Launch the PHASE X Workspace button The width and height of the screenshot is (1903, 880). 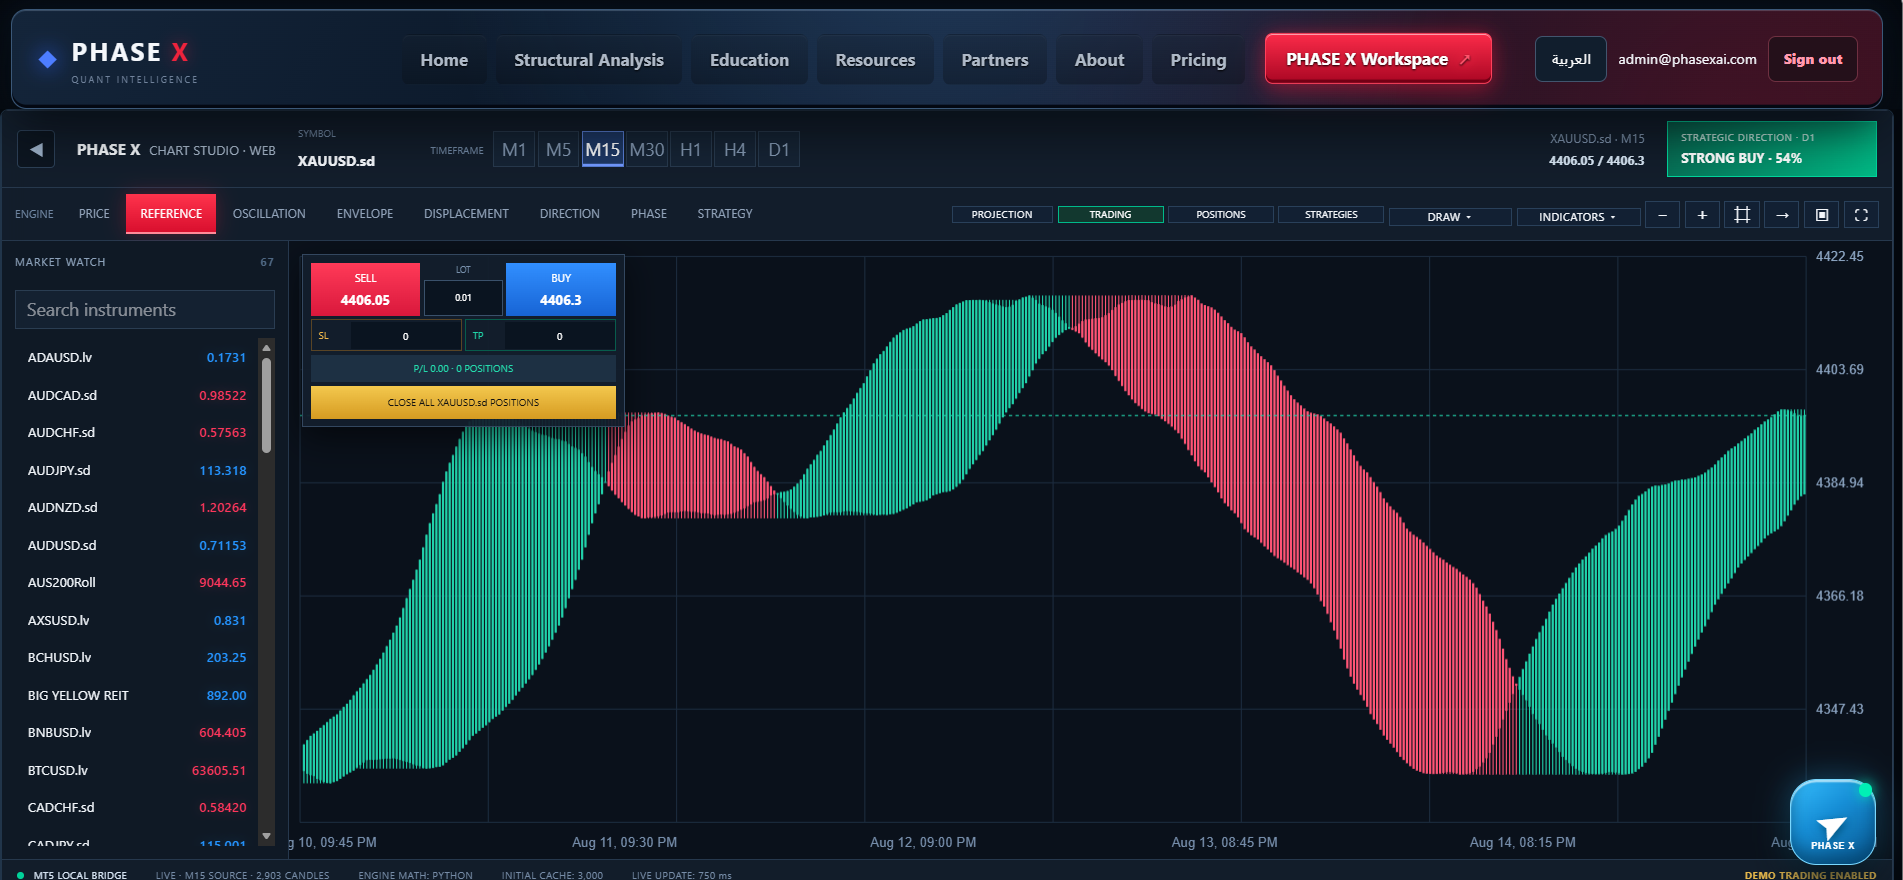(1378, 59)
